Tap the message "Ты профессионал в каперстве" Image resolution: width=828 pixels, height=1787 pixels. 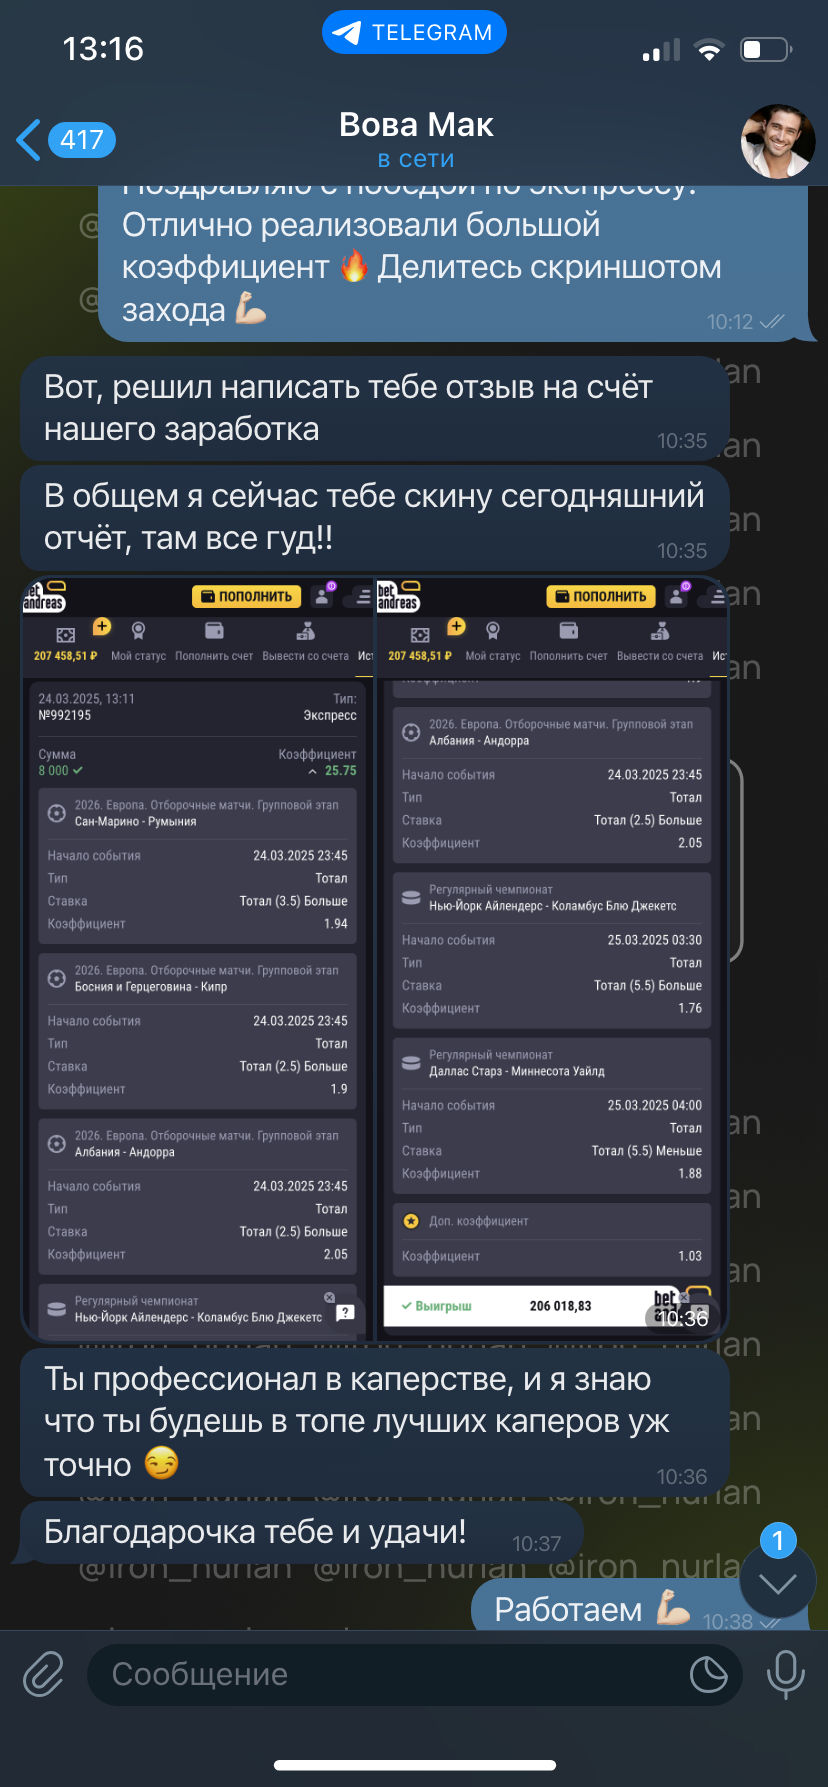coord(374,1421)
